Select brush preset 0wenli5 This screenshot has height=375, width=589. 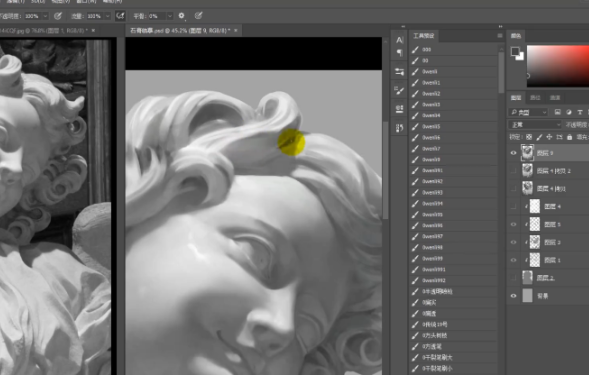coord(454,127)
